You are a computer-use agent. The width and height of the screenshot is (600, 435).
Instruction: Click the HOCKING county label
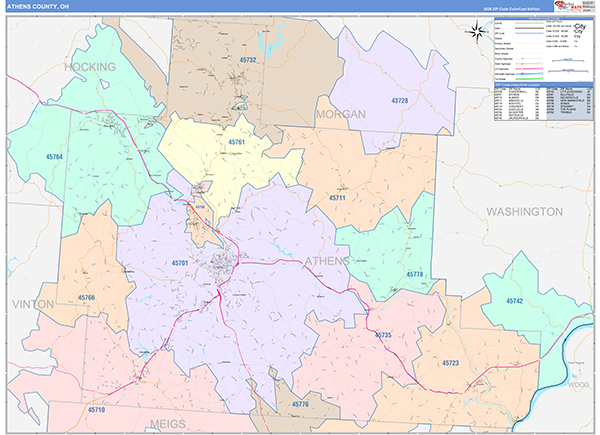point(90,67)
